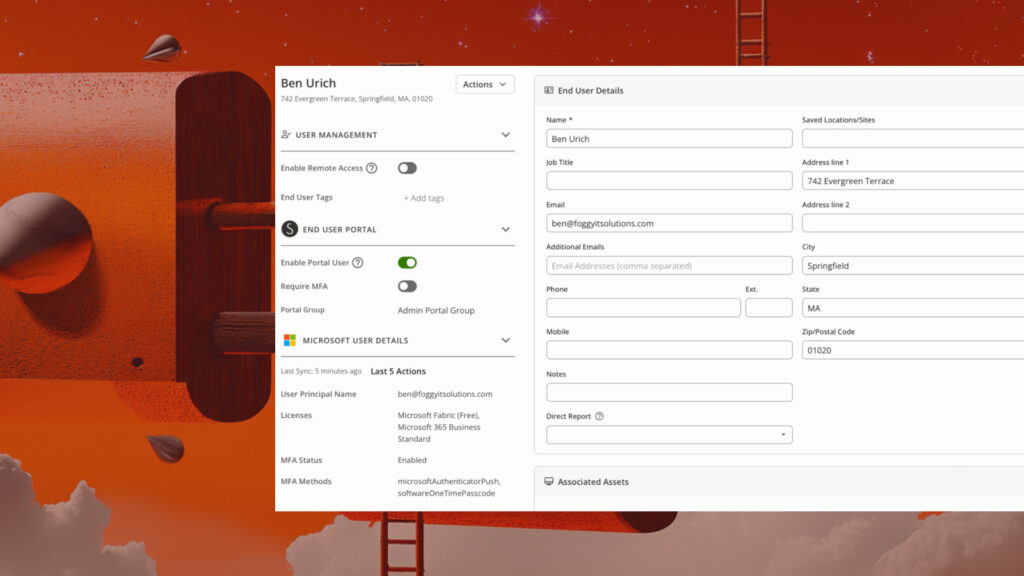Click the contact card icon beside End User Details
This screenshot has height=576, width=1024.
coord(548,90)
